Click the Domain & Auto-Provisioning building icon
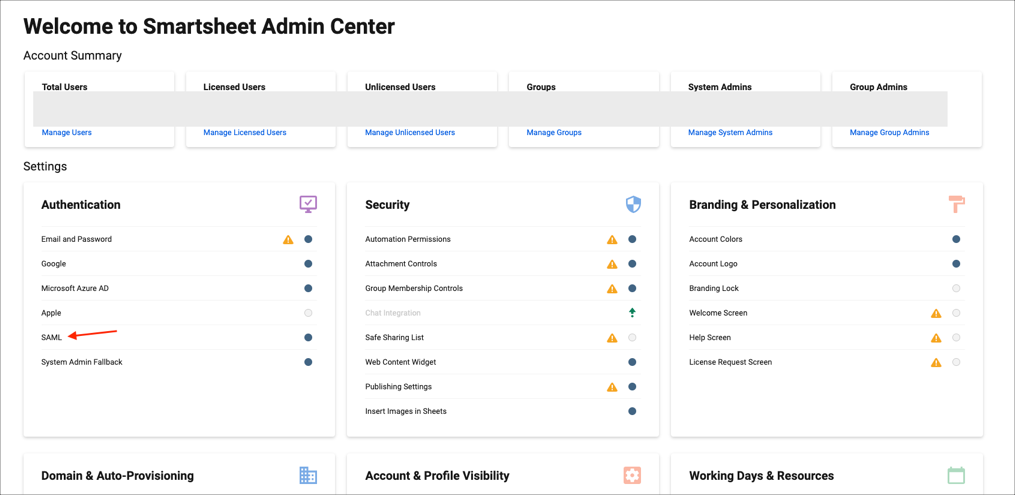The width and height of the screenshot is (1015, 495). (x=308, y=476)
